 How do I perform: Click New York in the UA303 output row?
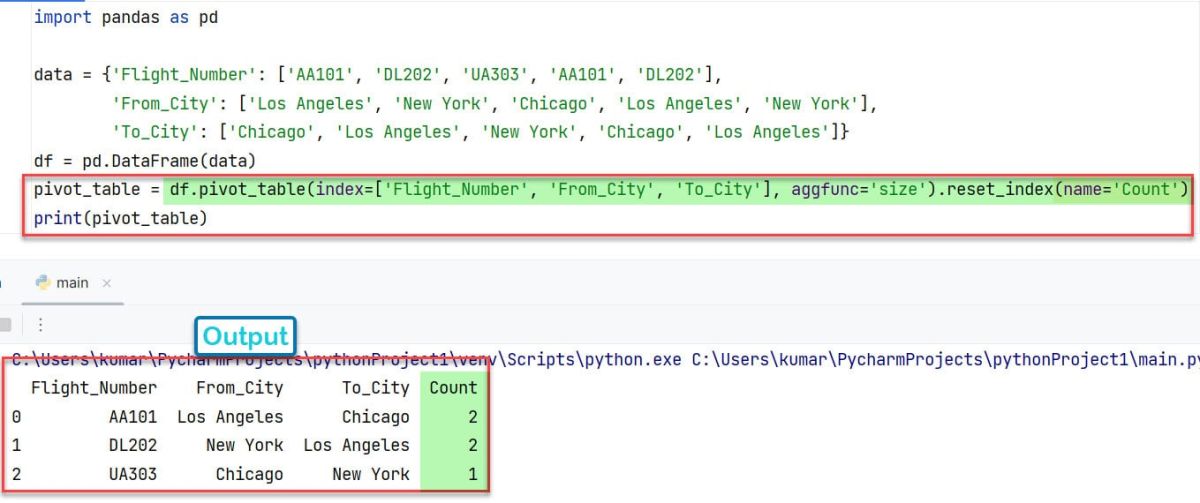pyautogui.click(x=370, y=475)
